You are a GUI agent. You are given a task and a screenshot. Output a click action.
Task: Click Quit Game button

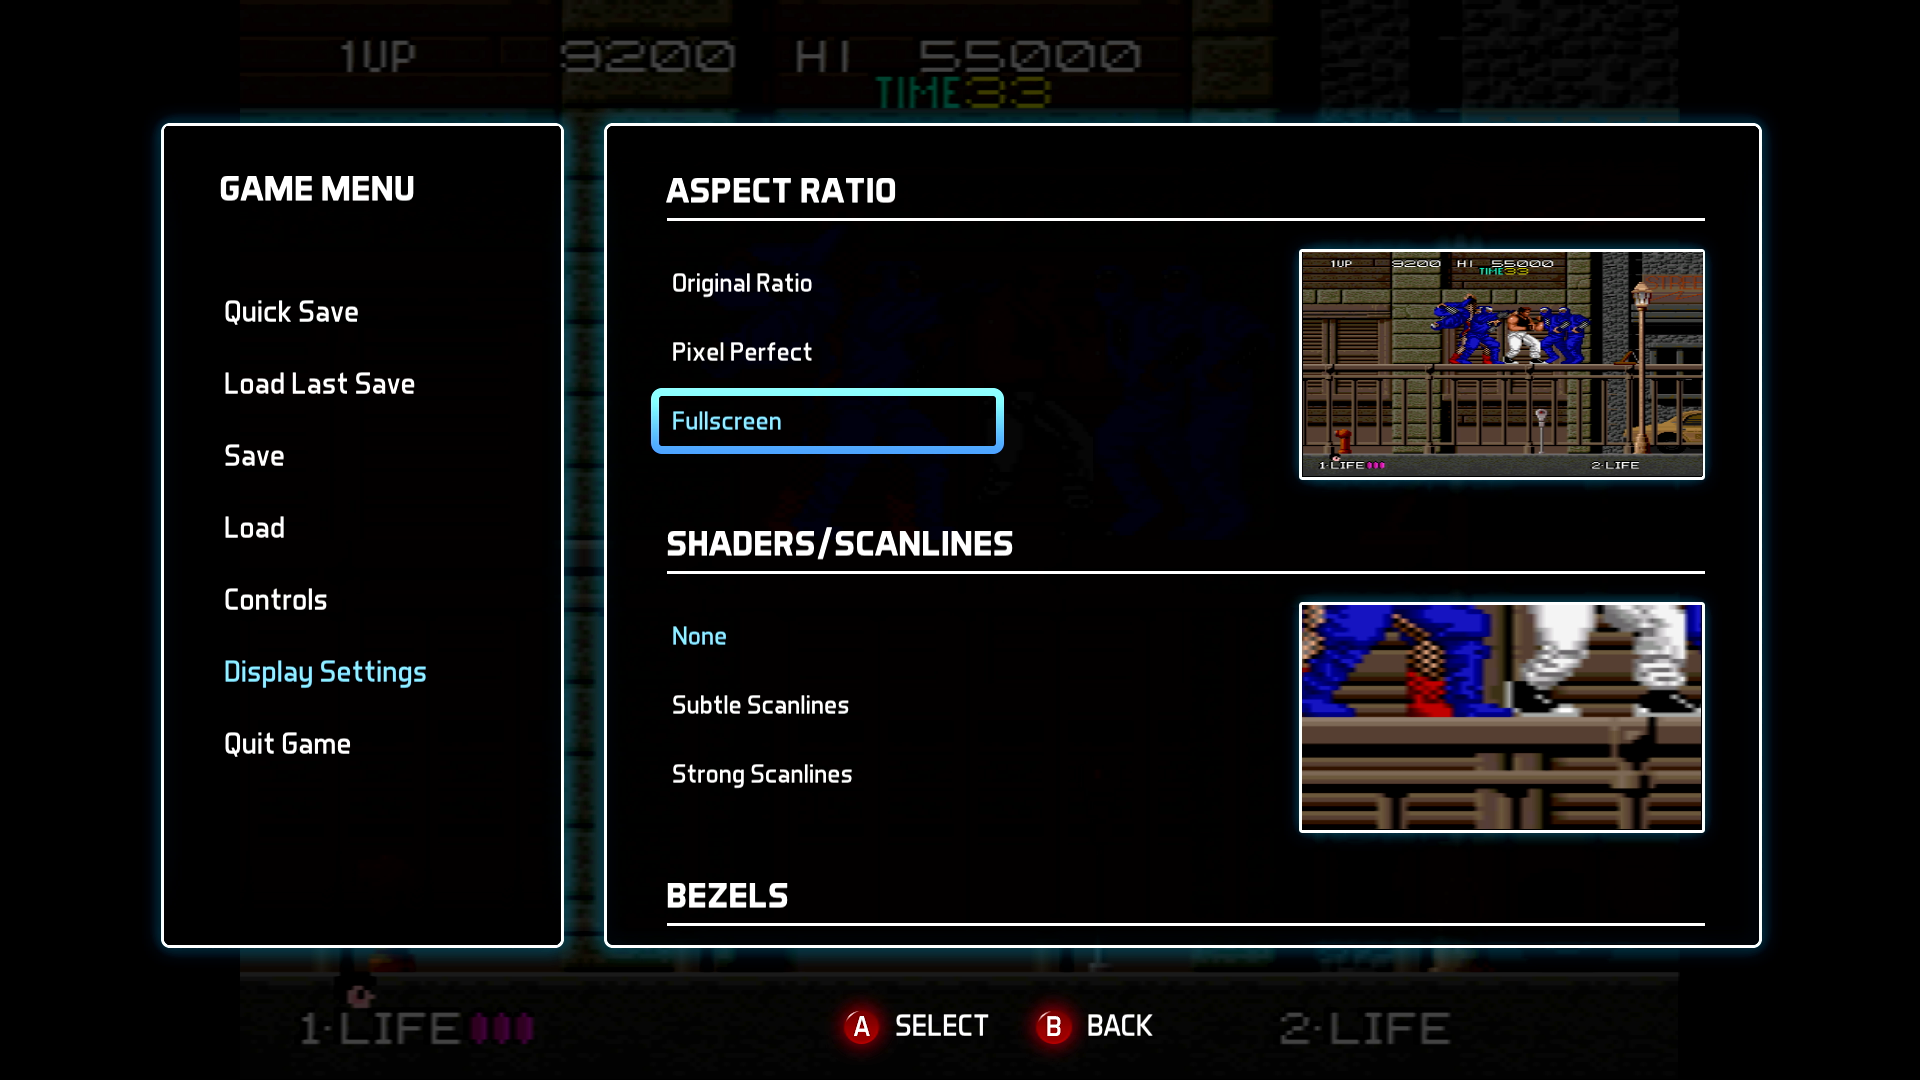point(287,742)
